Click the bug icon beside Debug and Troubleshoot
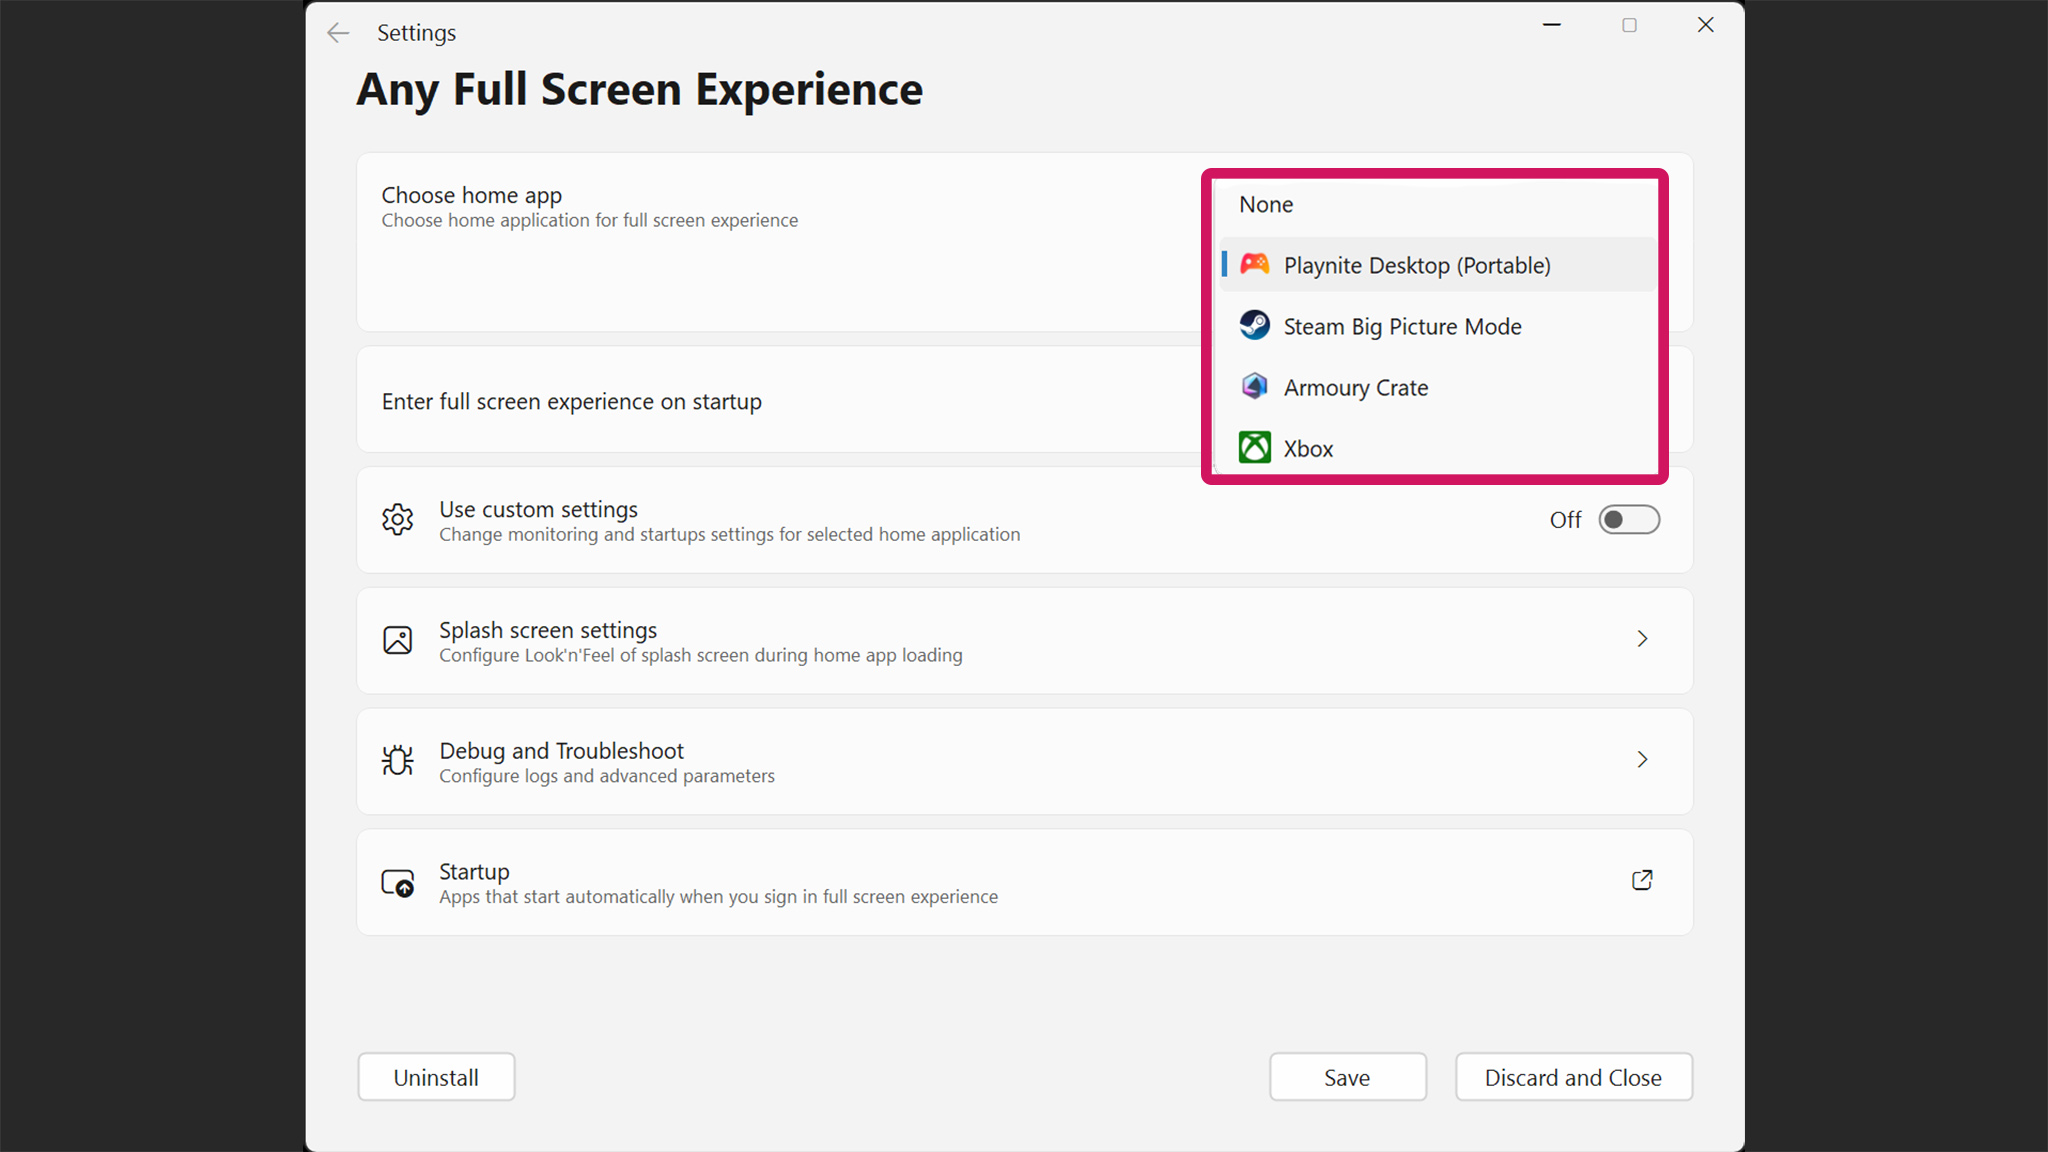2048x1152 pixels. pos(397,760)
